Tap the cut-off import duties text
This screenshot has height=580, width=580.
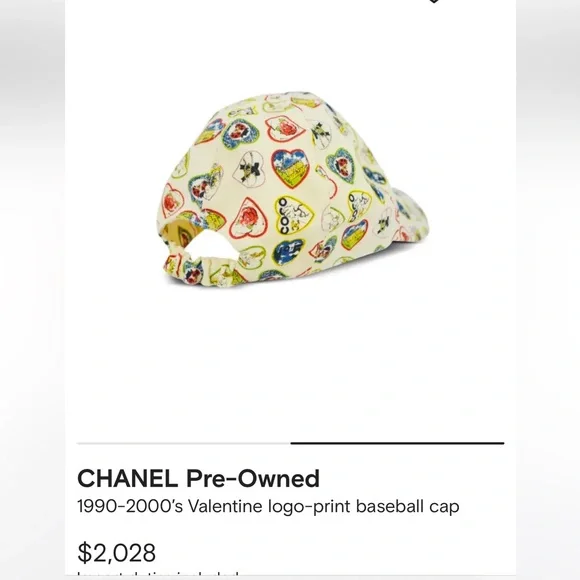pyautogui.click(x=157, y=576)
